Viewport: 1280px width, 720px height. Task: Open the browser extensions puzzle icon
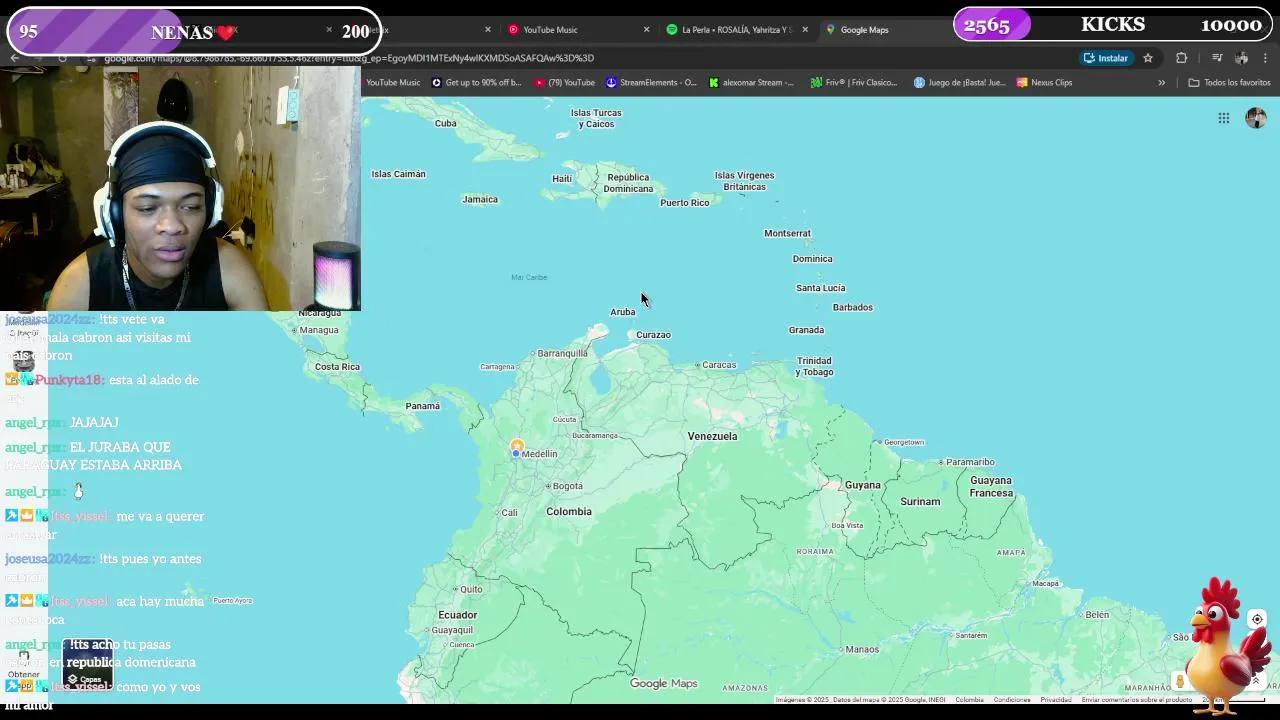[1181, 58]
